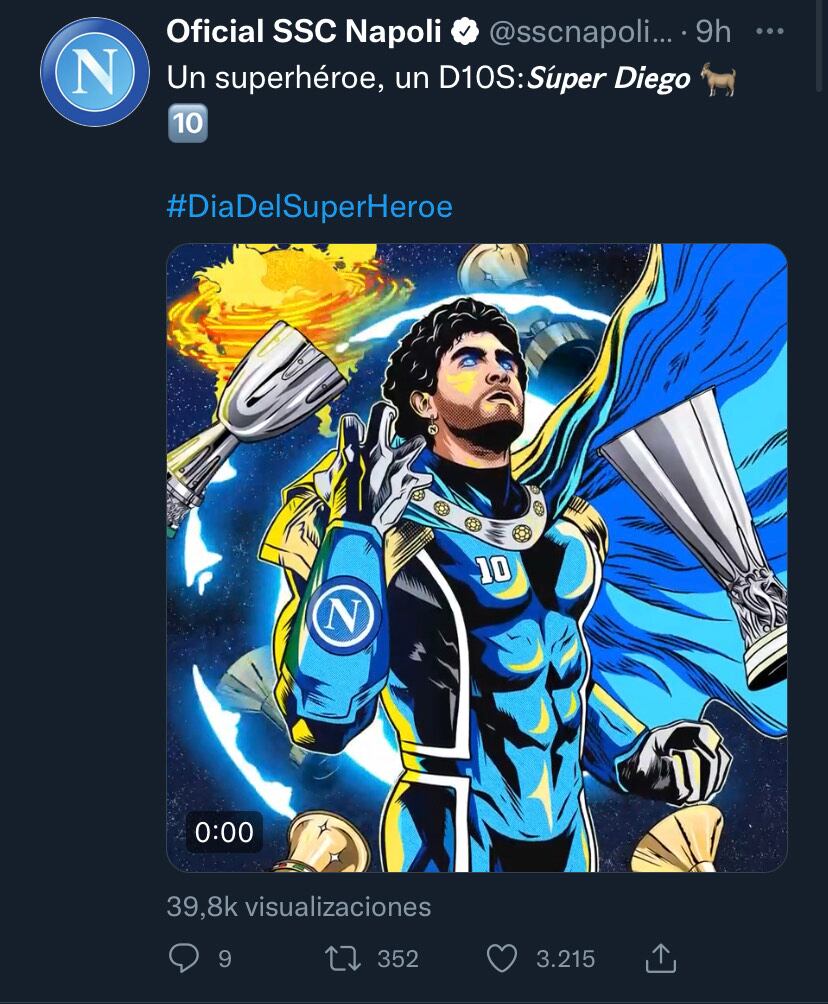Viewport: 828px width, 1004px height.
Task: Play the Súper Diego video thumbnail
Action: (x=476, y=557)
